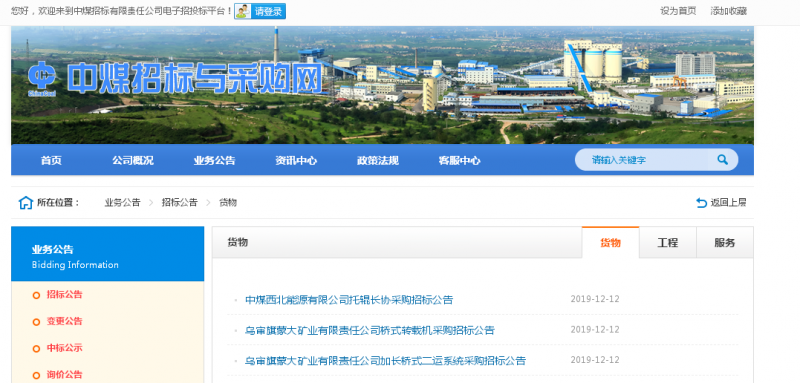Screen dimensions: 800x383
Task: Select the 货物 tab
Action: [610, 243]
